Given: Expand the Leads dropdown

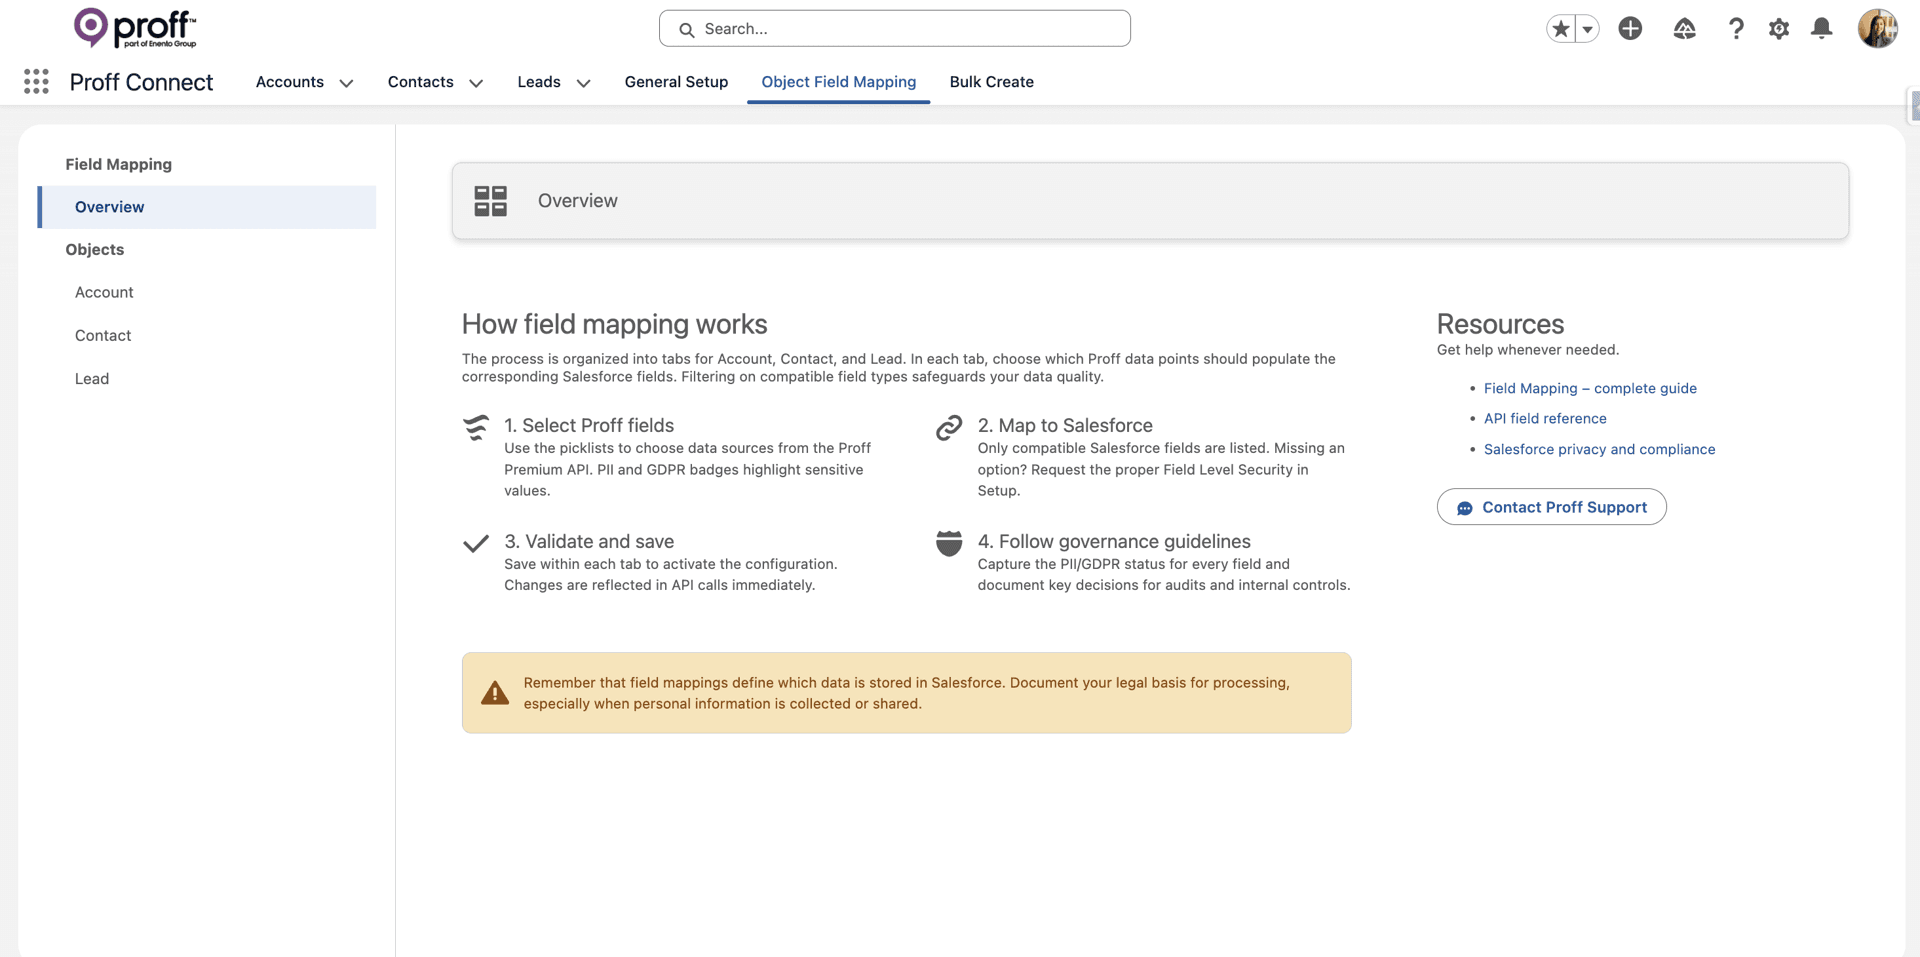Looking at the screenshot, I should [x=584, y=83].
